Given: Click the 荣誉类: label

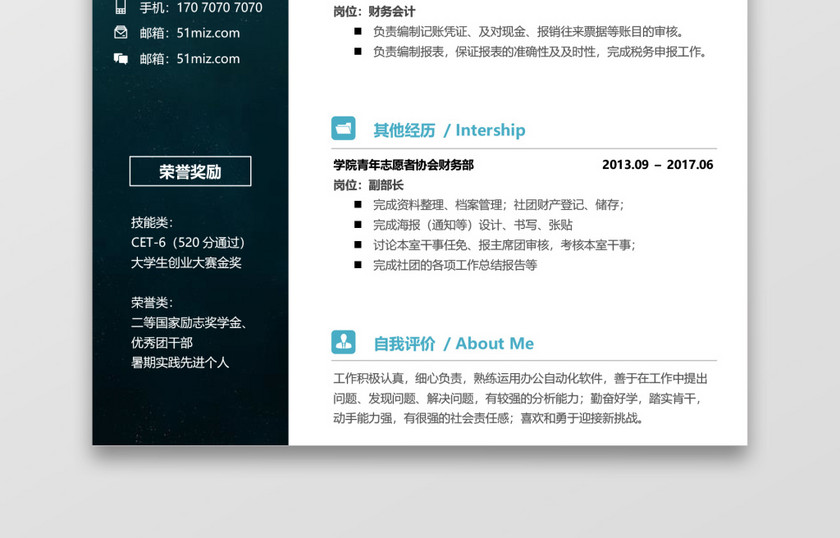Looking at the screenshot, I should coord(152,303).
